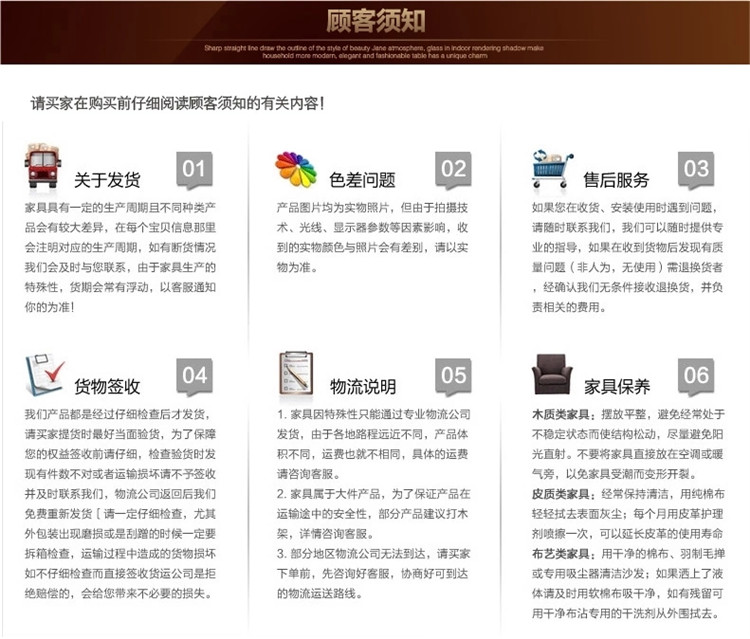The image size is (750, 639).
Task: Select the 物流说明 section heading
Action: [x=363, y=386]
